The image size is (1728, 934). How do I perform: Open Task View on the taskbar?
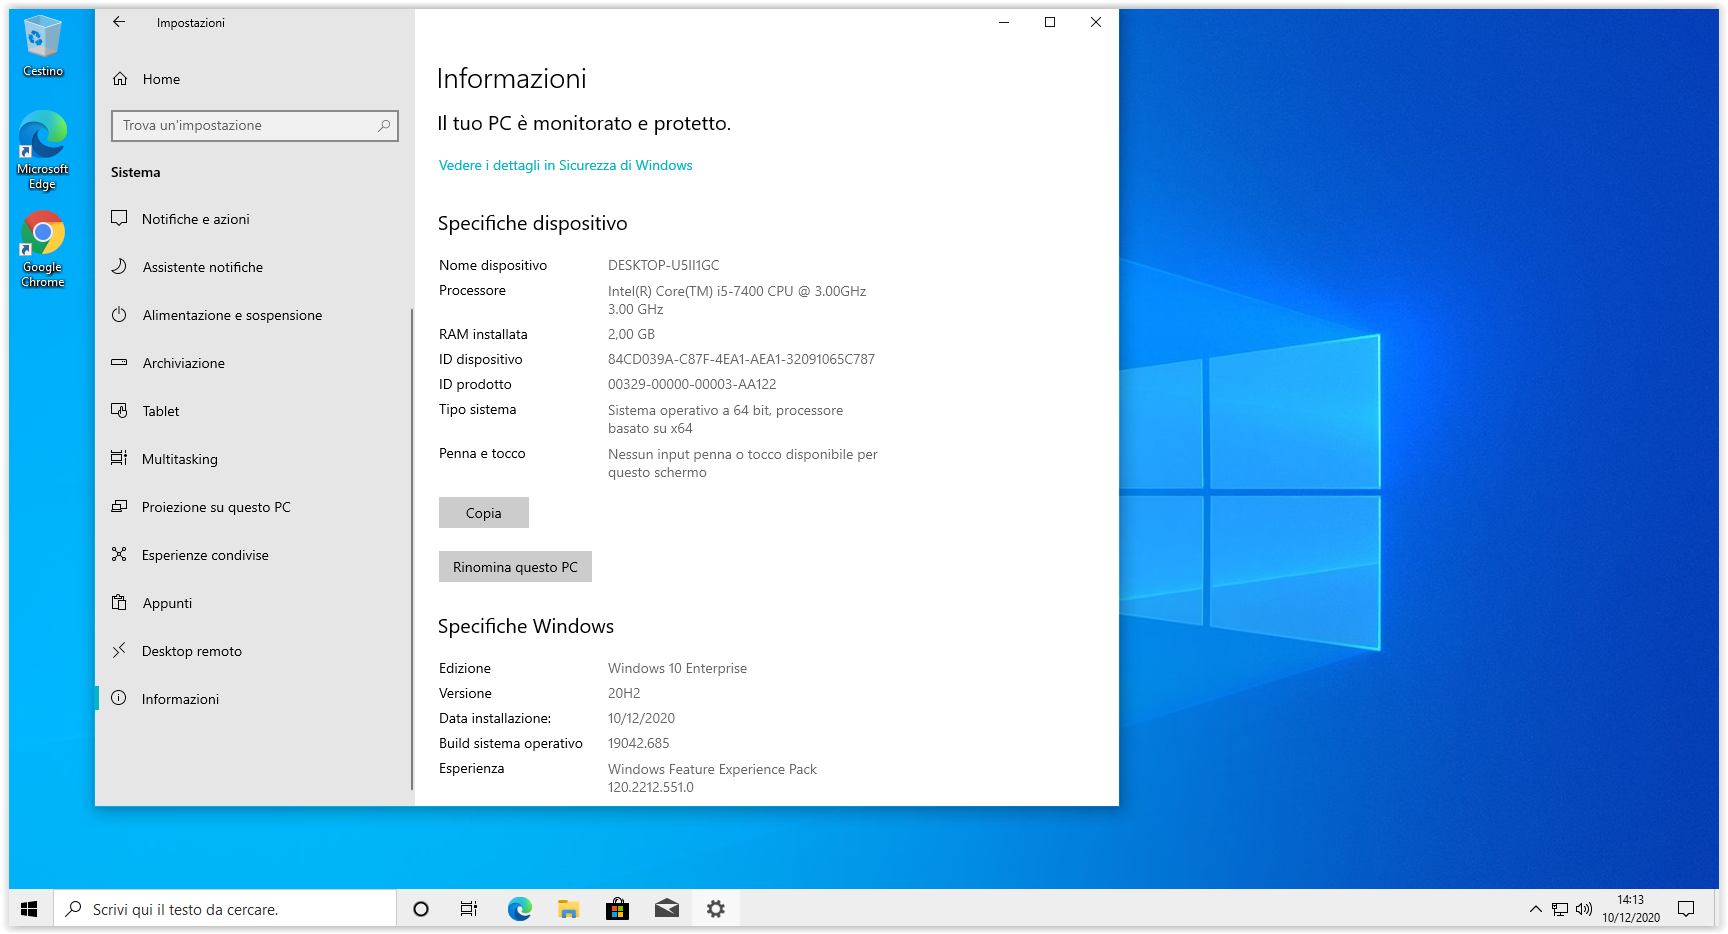(469, 909)
